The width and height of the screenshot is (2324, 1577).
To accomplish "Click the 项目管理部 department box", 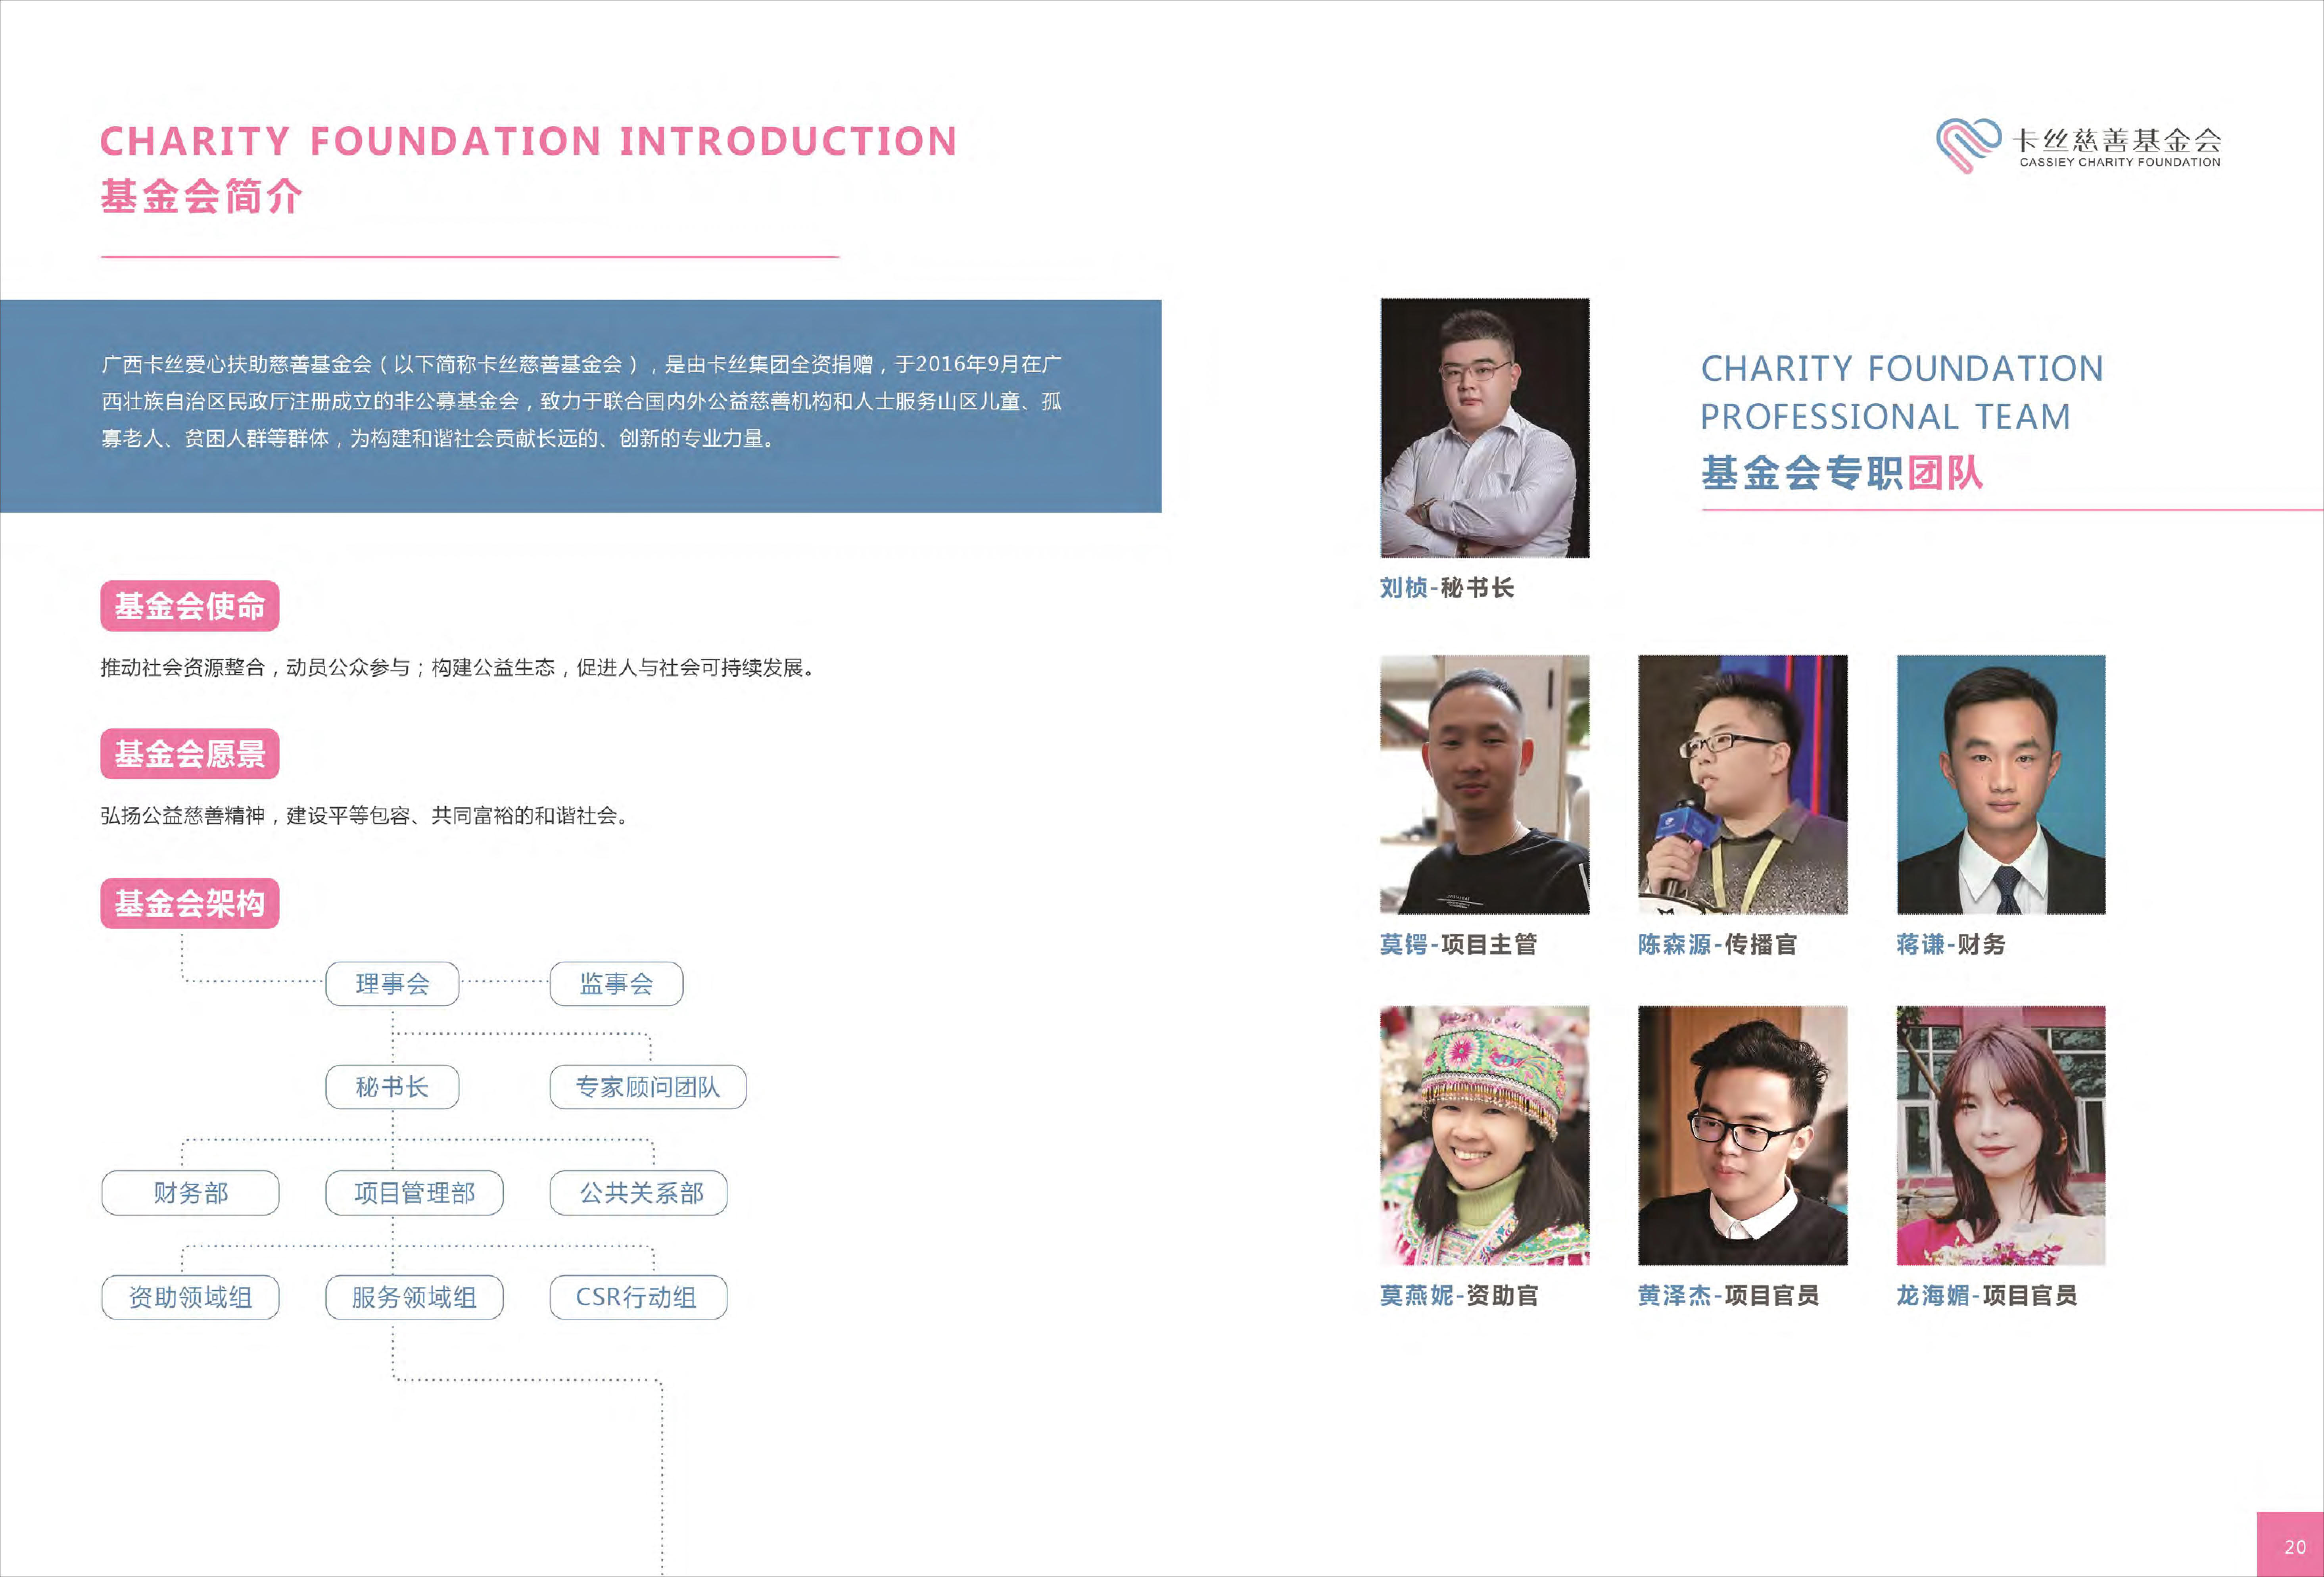I will [414, 1193].
